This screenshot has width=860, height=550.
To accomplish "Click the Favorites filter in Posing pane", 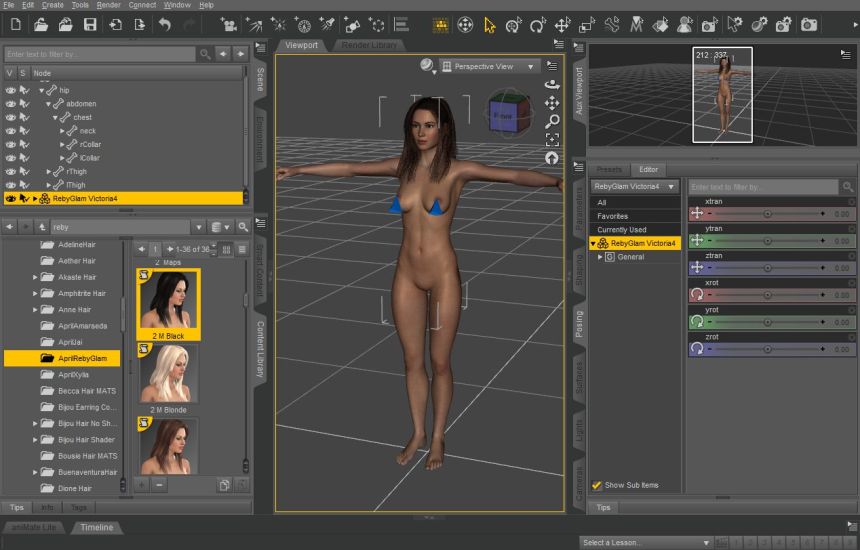I will click(x=613, y=216).
